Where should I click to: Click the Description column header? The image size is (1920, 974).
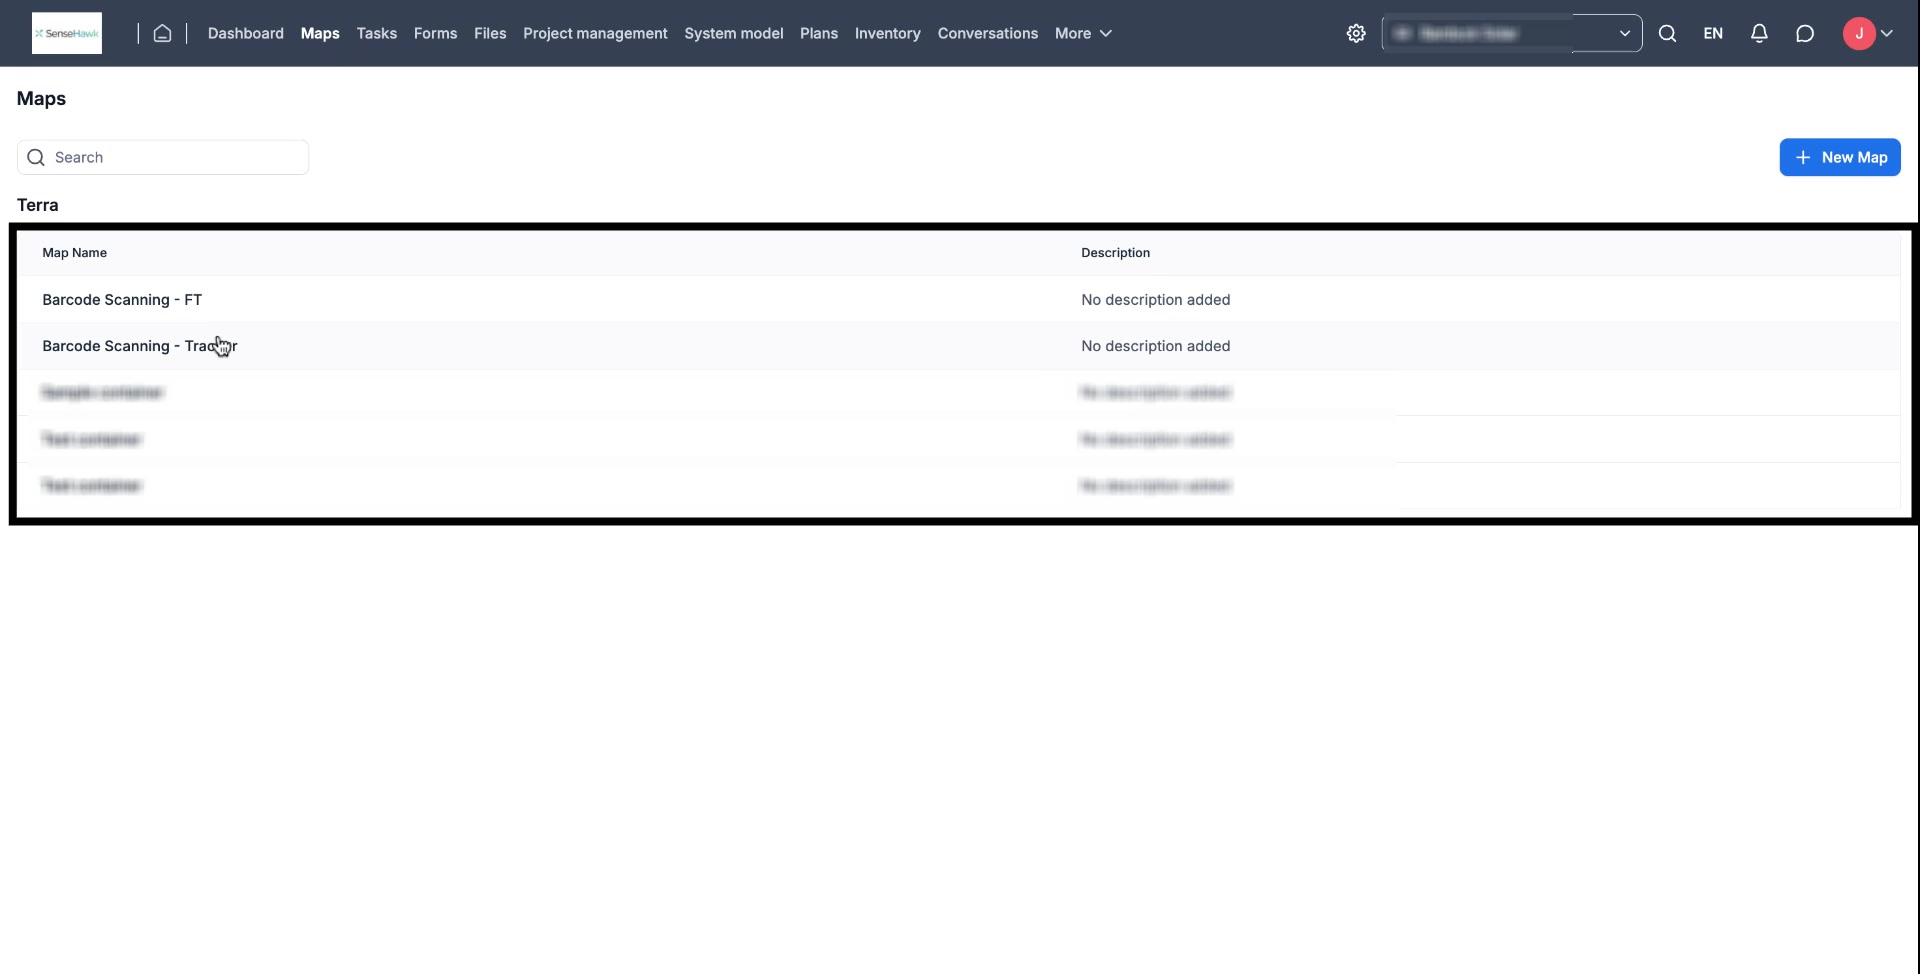tap(1116, 253)
